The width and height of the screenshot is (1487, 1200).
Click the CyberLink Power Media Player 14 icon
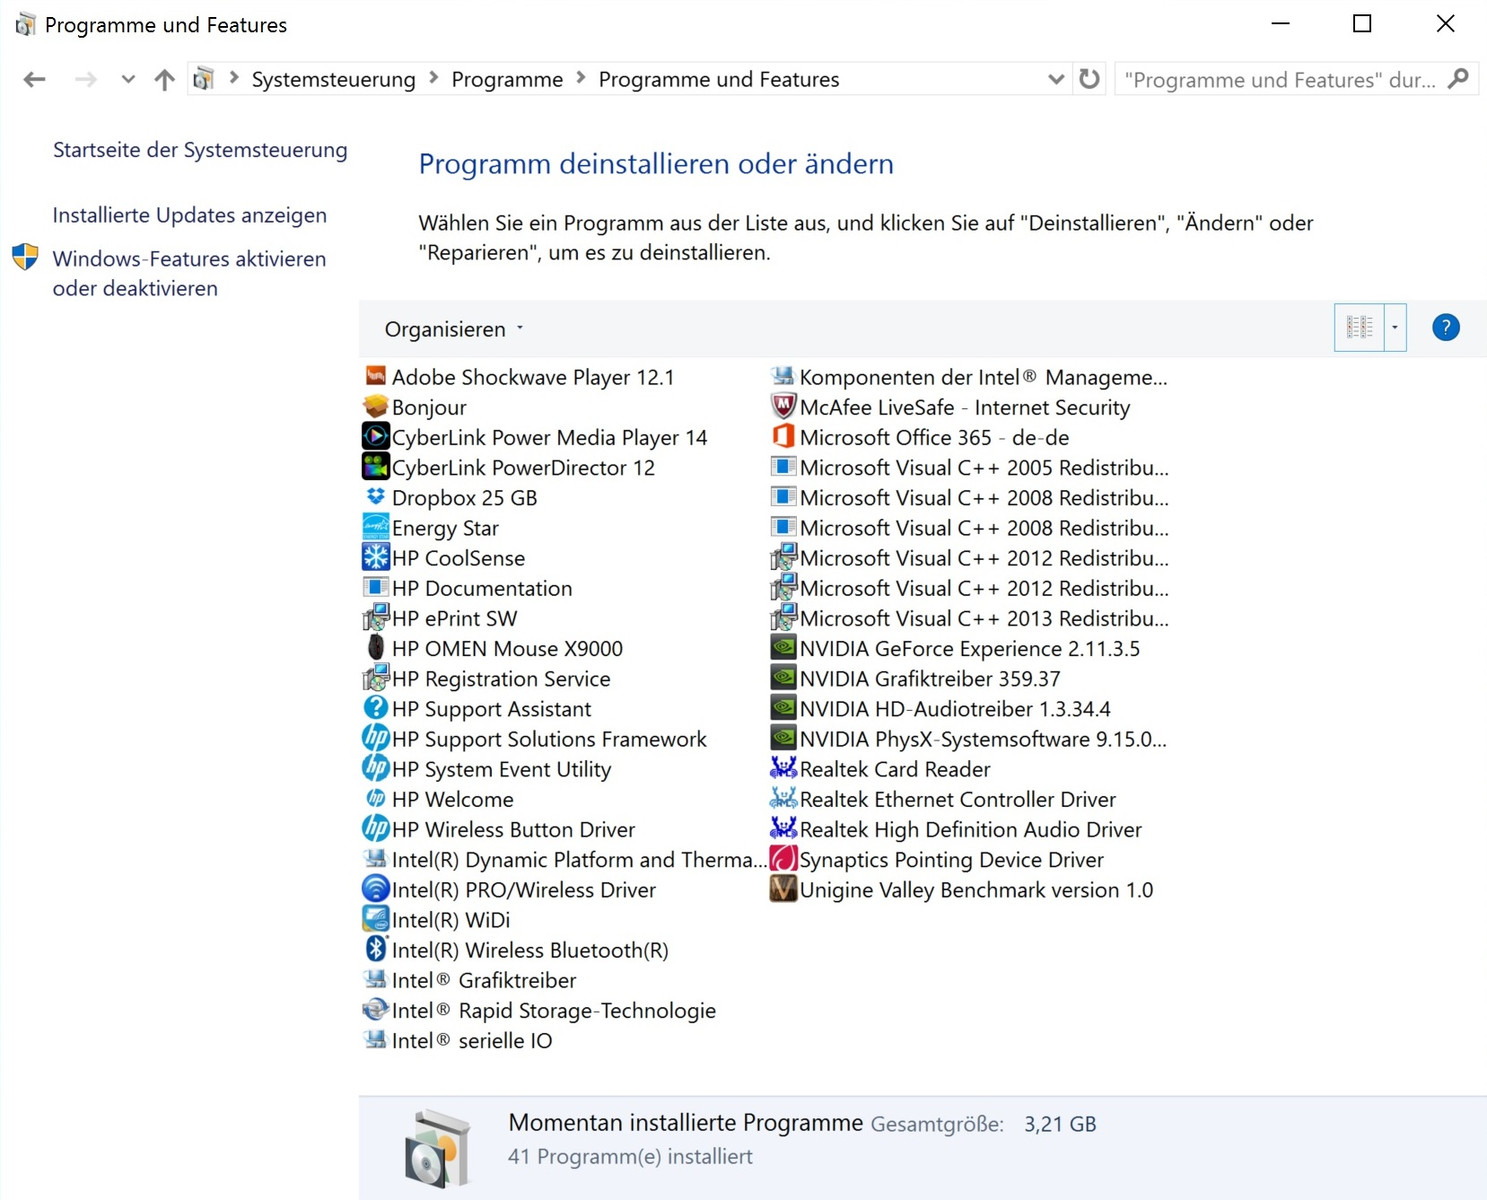click(x=375, y=437)
